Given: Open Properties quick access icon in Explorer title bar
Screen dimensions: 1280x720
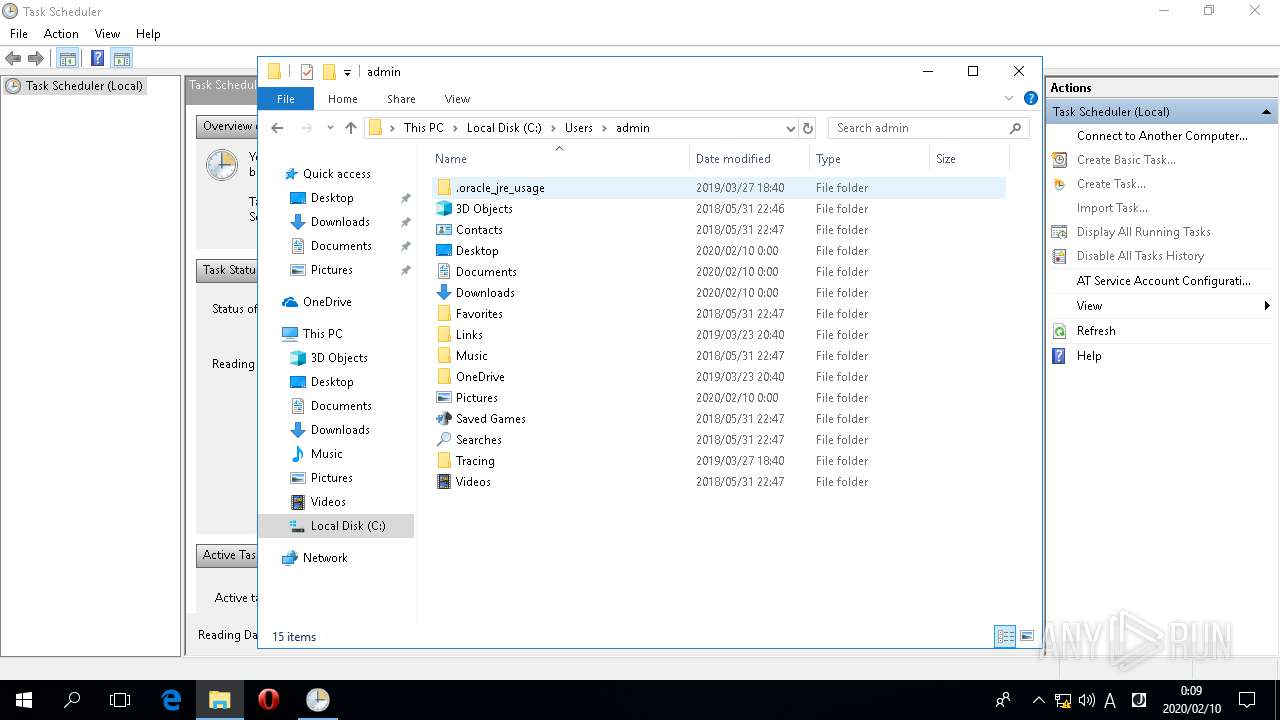Looking at the screenshot, I should pyautogui.click(x=307, y=72).
